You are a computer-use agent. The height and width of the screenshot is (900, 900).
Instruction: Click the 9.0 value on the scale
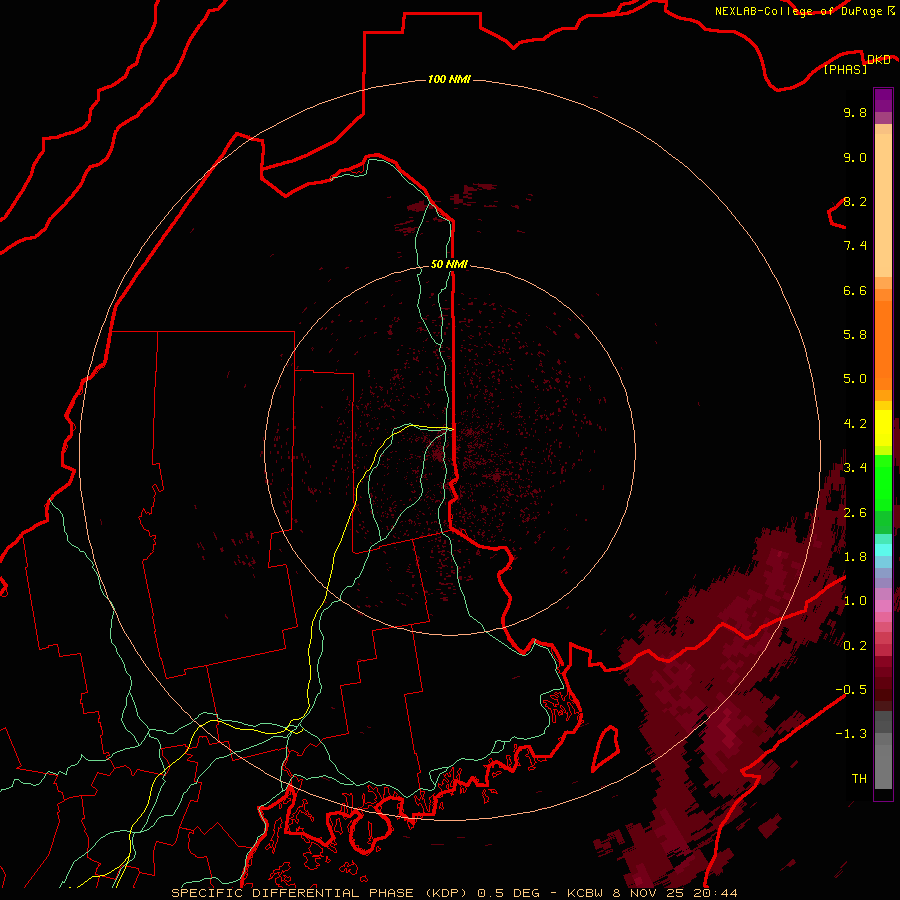tap(855, 157)
